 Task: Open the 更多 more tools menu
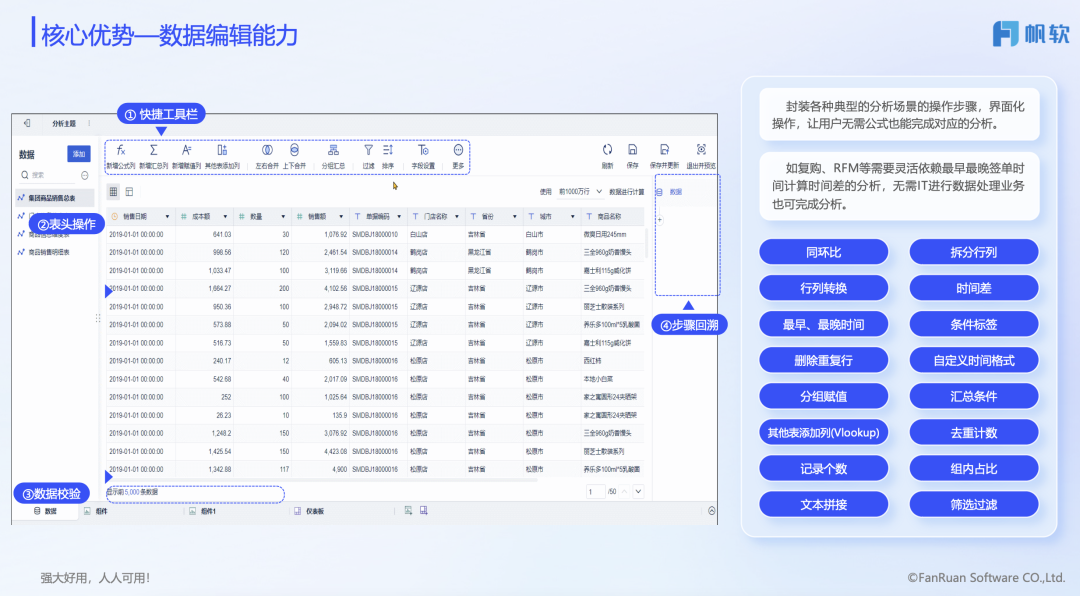[x=458, y=150]
